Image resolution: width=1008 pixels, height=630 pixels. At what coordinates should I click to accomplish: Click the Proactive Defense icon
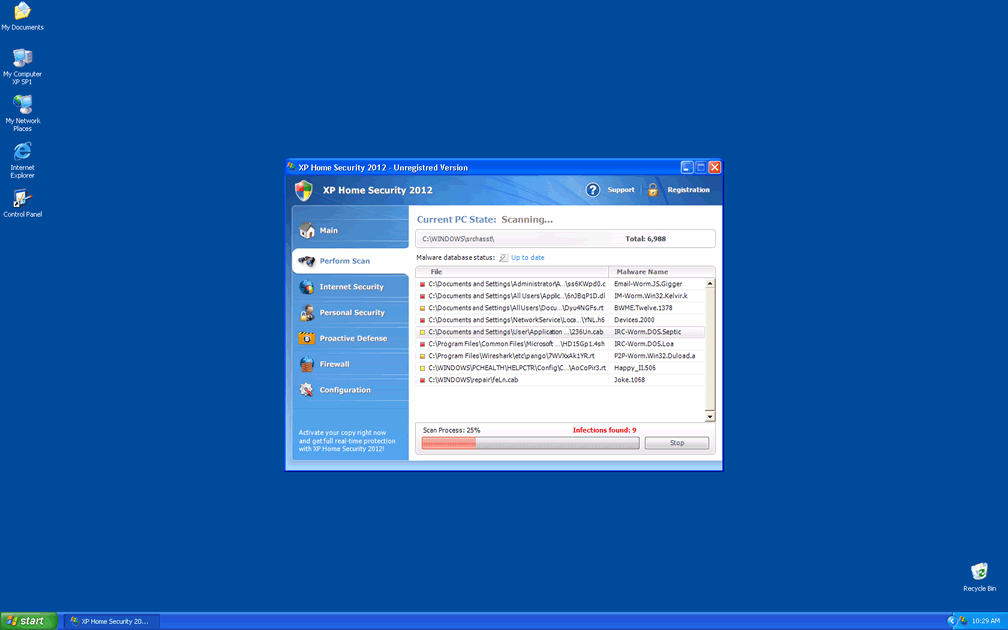pyautogui.click(x=306, y=339)
